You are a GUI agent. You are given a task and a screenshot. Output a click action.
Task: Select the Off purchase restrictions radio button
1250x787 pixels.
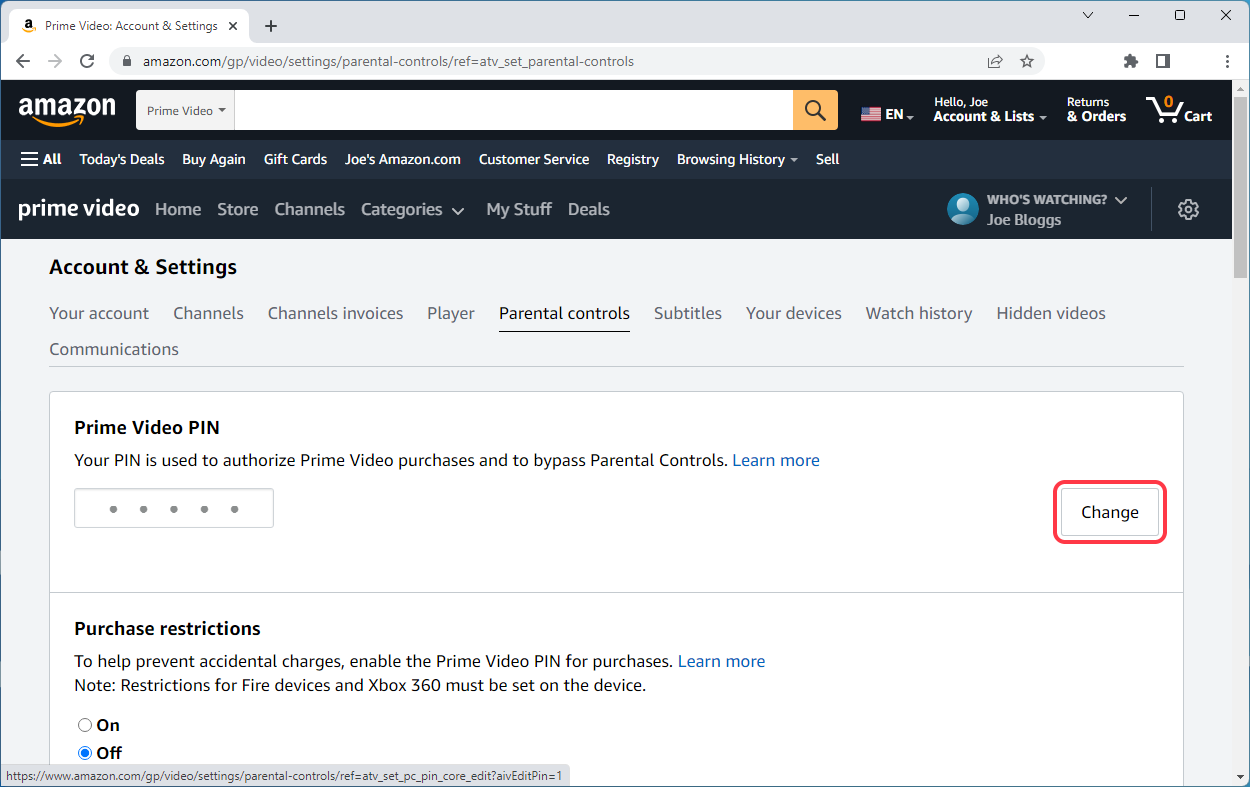coord(85,753)
